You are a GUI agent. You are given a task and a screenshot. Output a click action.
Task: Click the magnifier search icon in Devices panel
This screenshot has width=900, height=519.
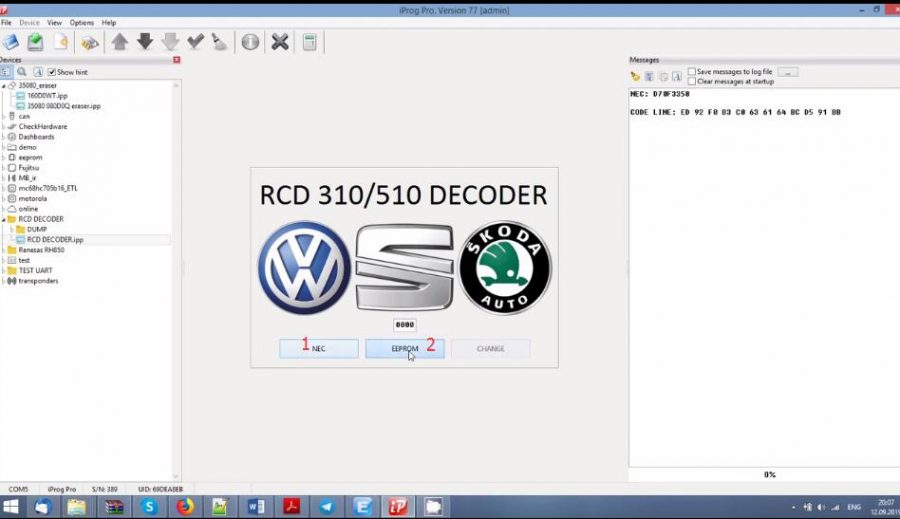coord(22,72)
